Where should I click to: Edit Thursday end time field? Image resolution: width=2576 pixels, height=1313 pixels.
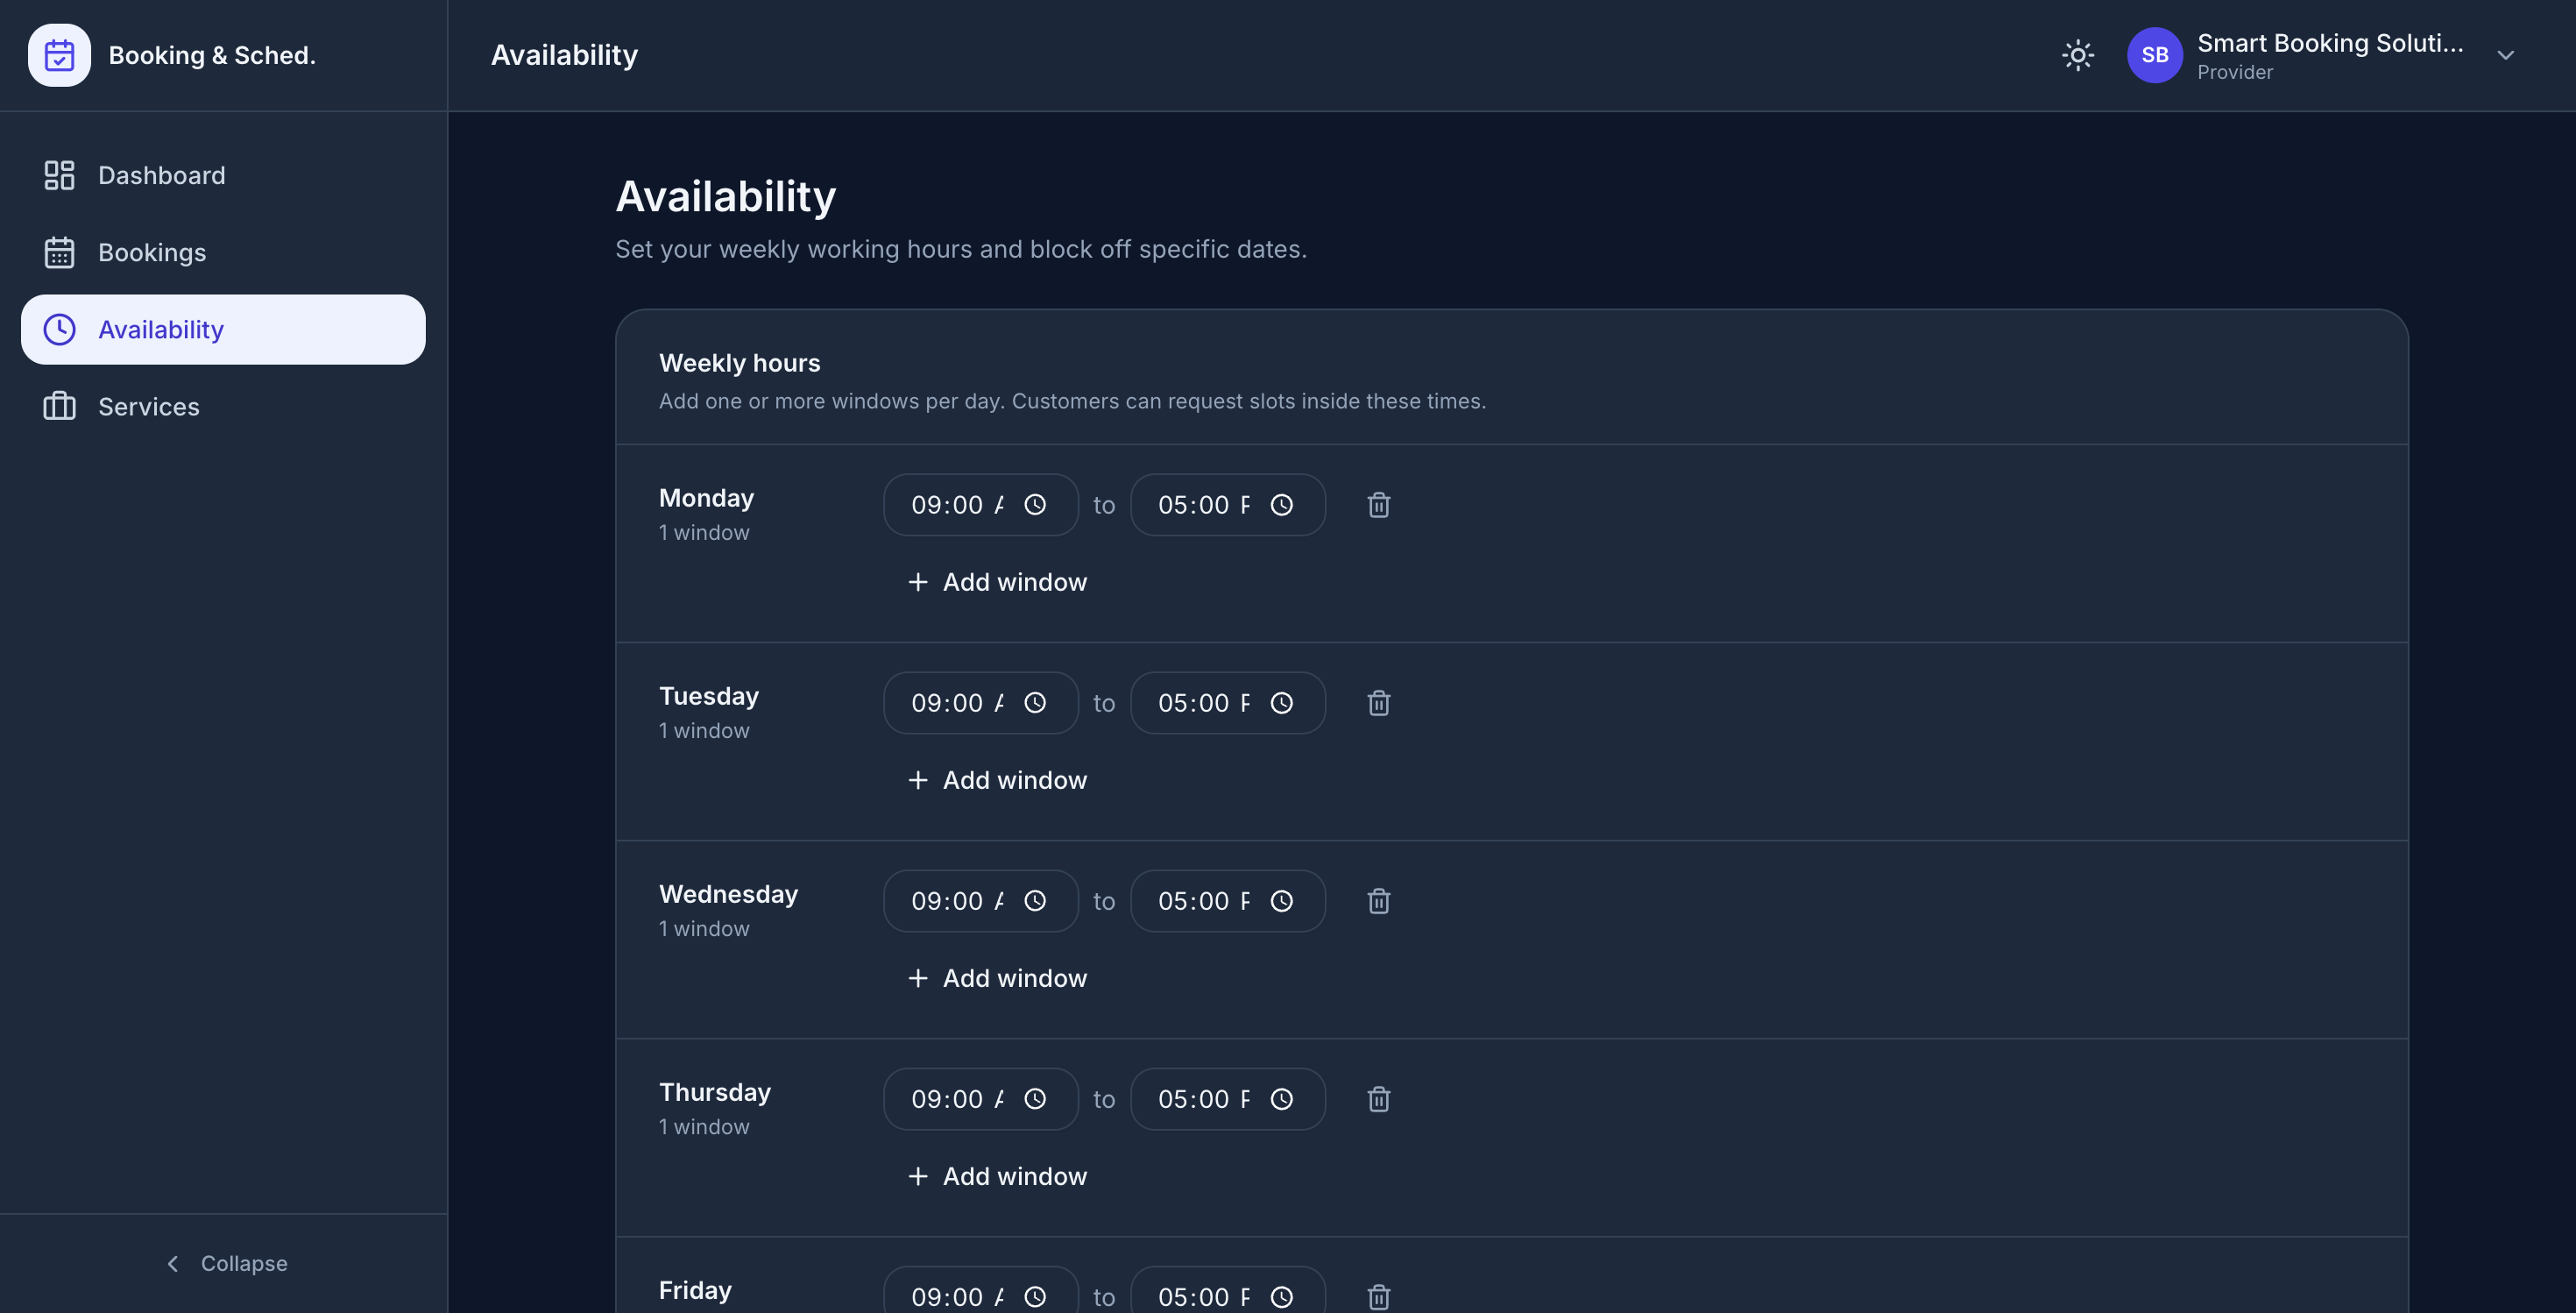pos(1227,1099)
